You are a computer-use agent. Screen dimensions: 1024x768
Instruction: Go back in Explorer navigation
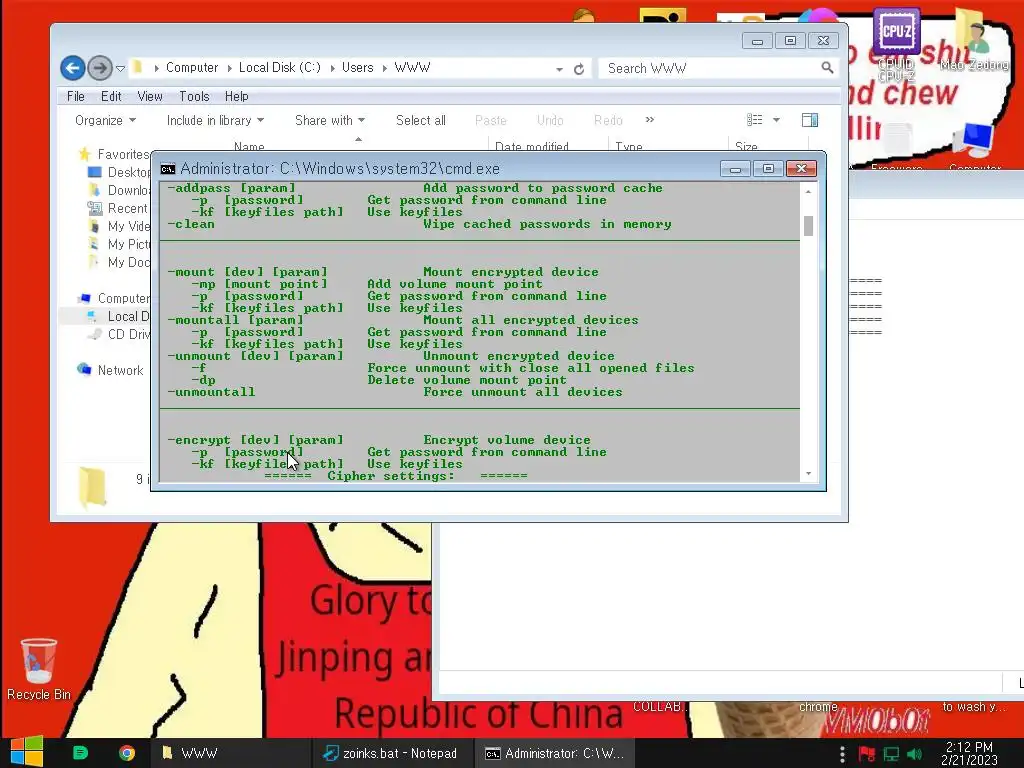point(72,68)
